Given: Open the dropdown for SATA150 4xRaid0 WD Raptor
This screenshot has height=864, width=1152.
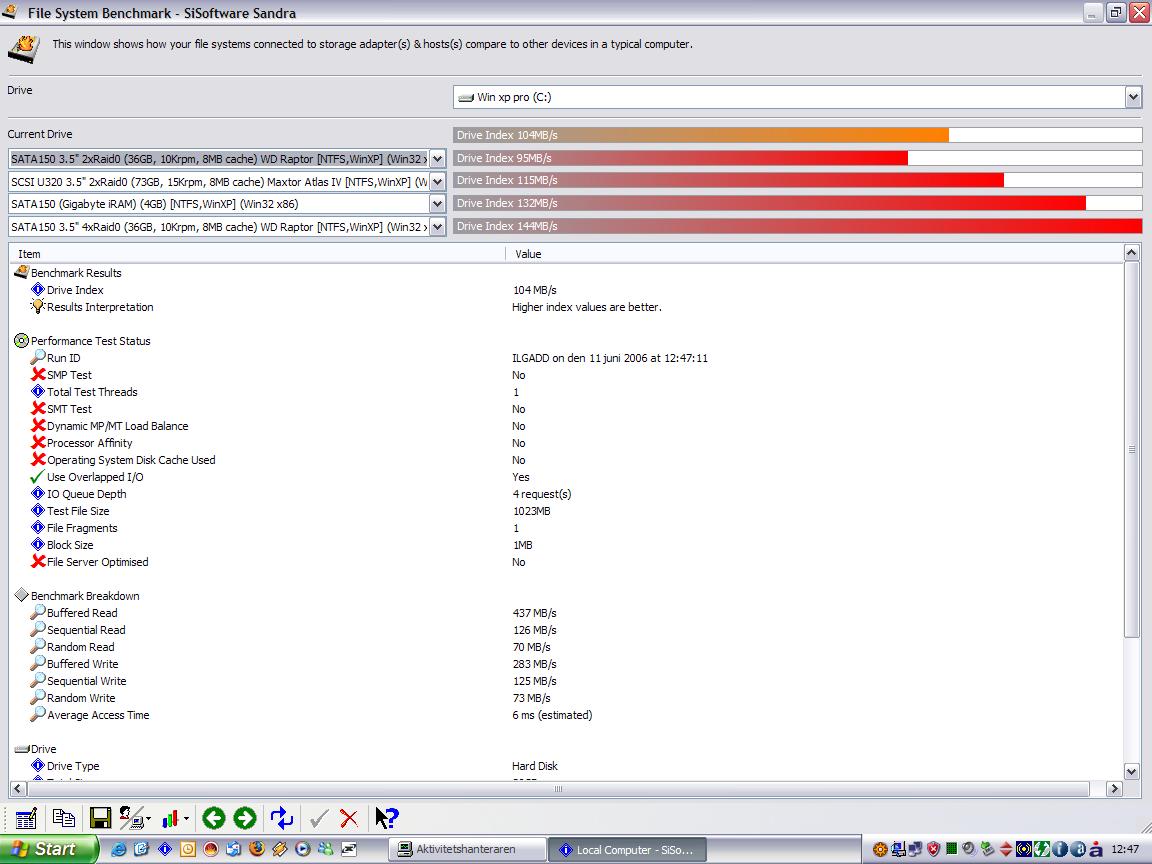Looking at the screenshot, I should tap(437, 227).
